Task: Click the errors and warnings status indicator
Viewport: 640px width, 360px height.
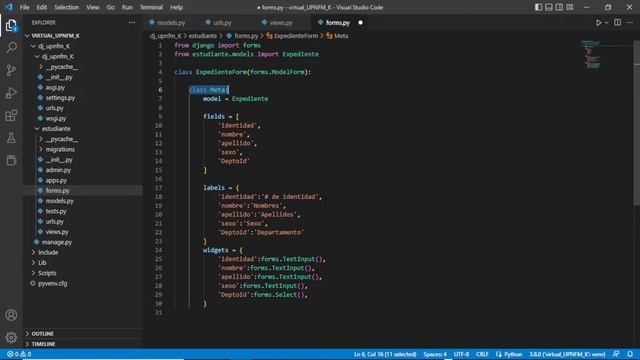Action: [19, 354]
